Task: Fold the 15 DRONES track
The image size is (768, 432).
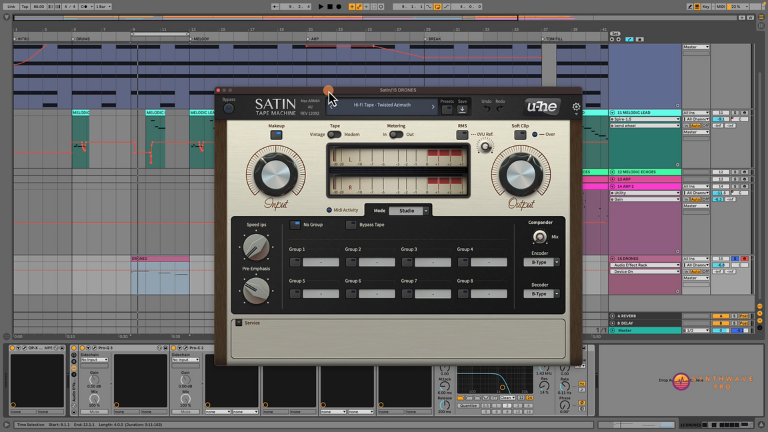Action: [612, 259]
